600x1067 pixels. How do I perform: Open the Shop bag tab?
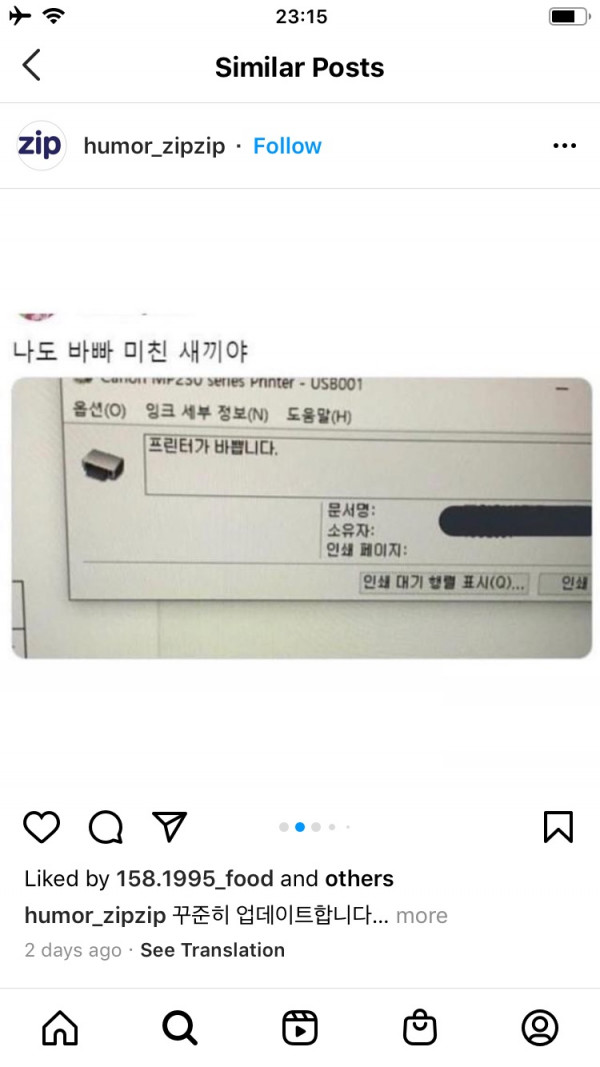[420, 1027]
